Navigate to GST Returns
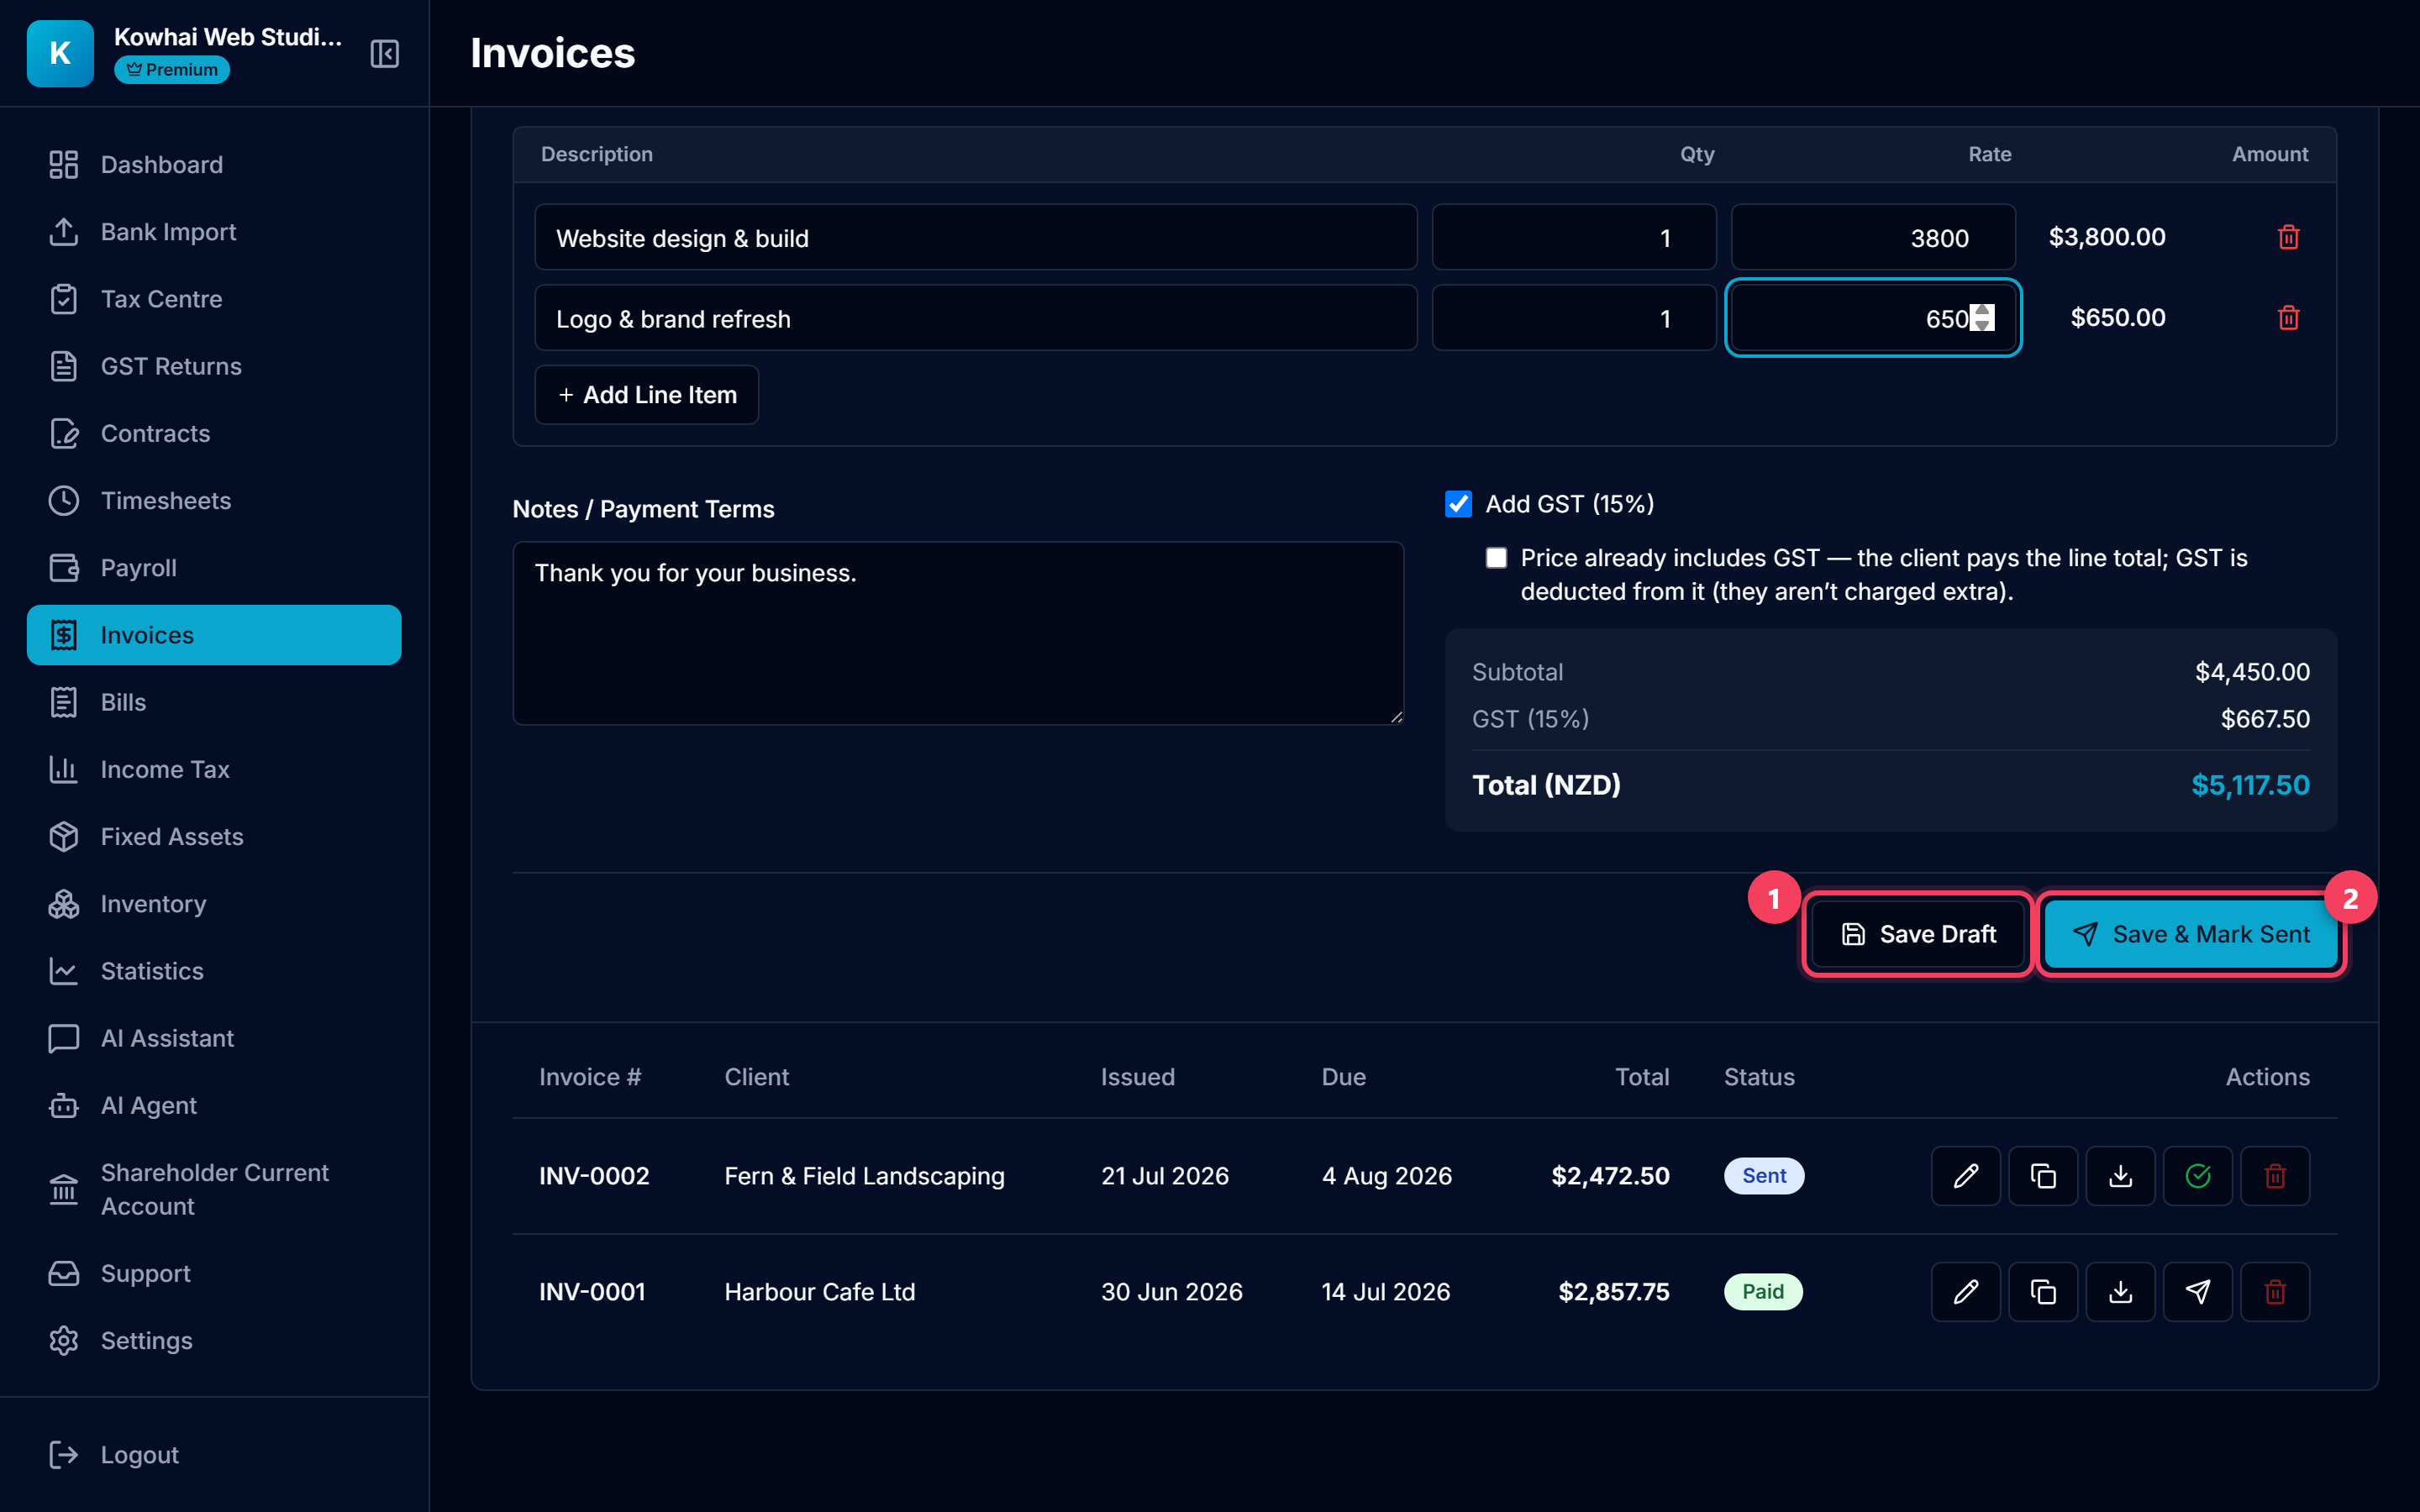The width and height of the screenshot is (2420, 1512). click(214, 366)
